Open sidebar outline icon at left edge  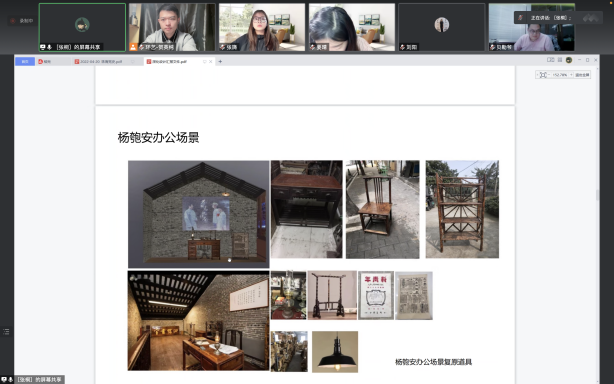(x=6, y=332)
